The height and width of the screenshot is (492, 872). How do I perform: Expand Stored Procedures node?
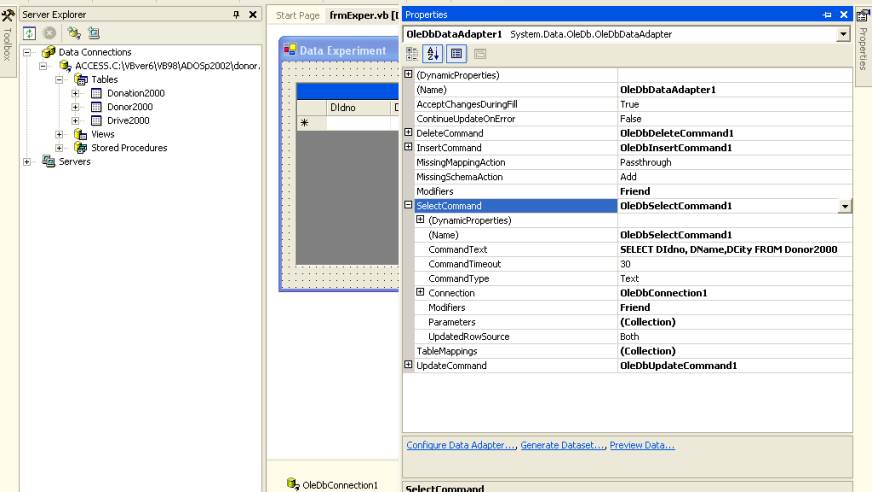pyautogui.click(x=59, y=148)
